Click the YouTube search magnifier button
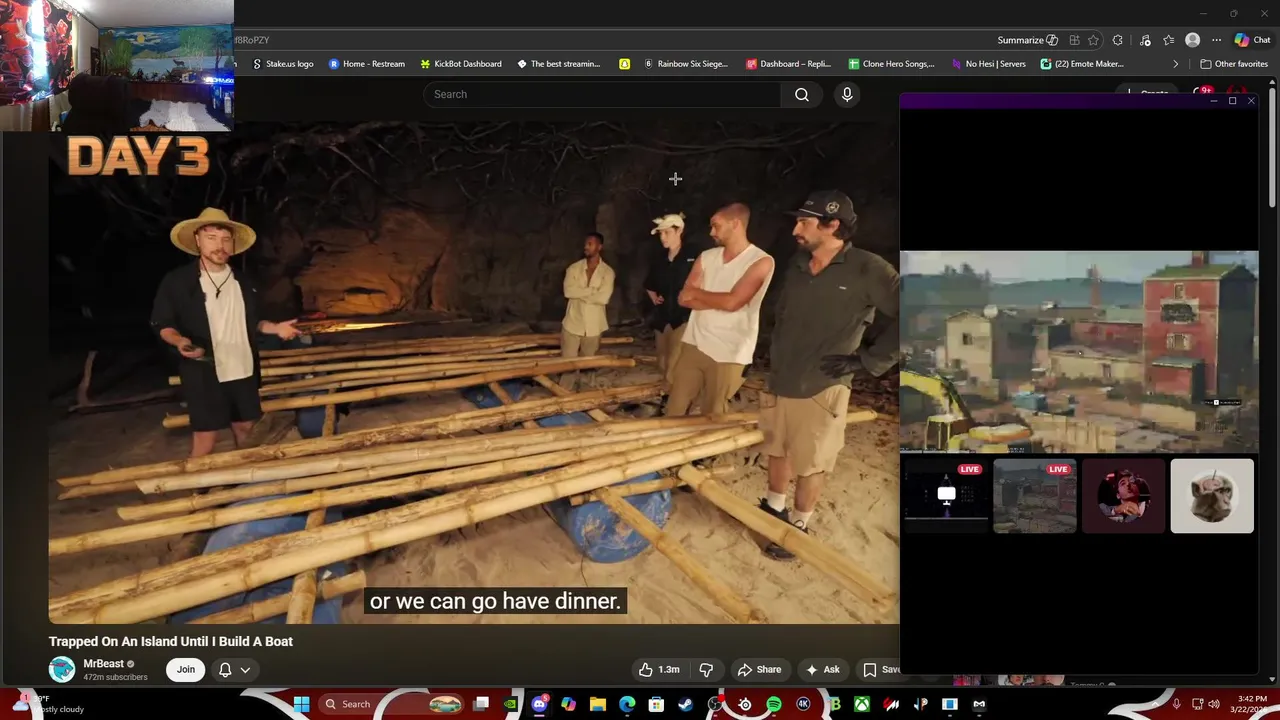The width and height of the screenshot is (1280, 720). pyautogui.click(x=802, y=94)
